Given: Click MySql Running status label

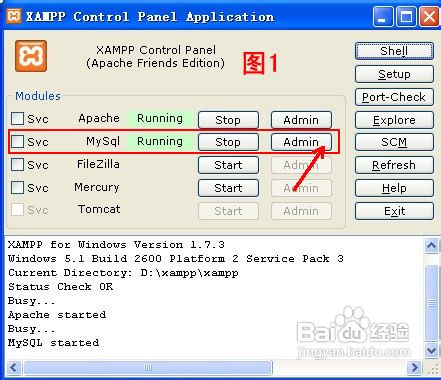Looking at the screenshot, I should tap(160, 141).
